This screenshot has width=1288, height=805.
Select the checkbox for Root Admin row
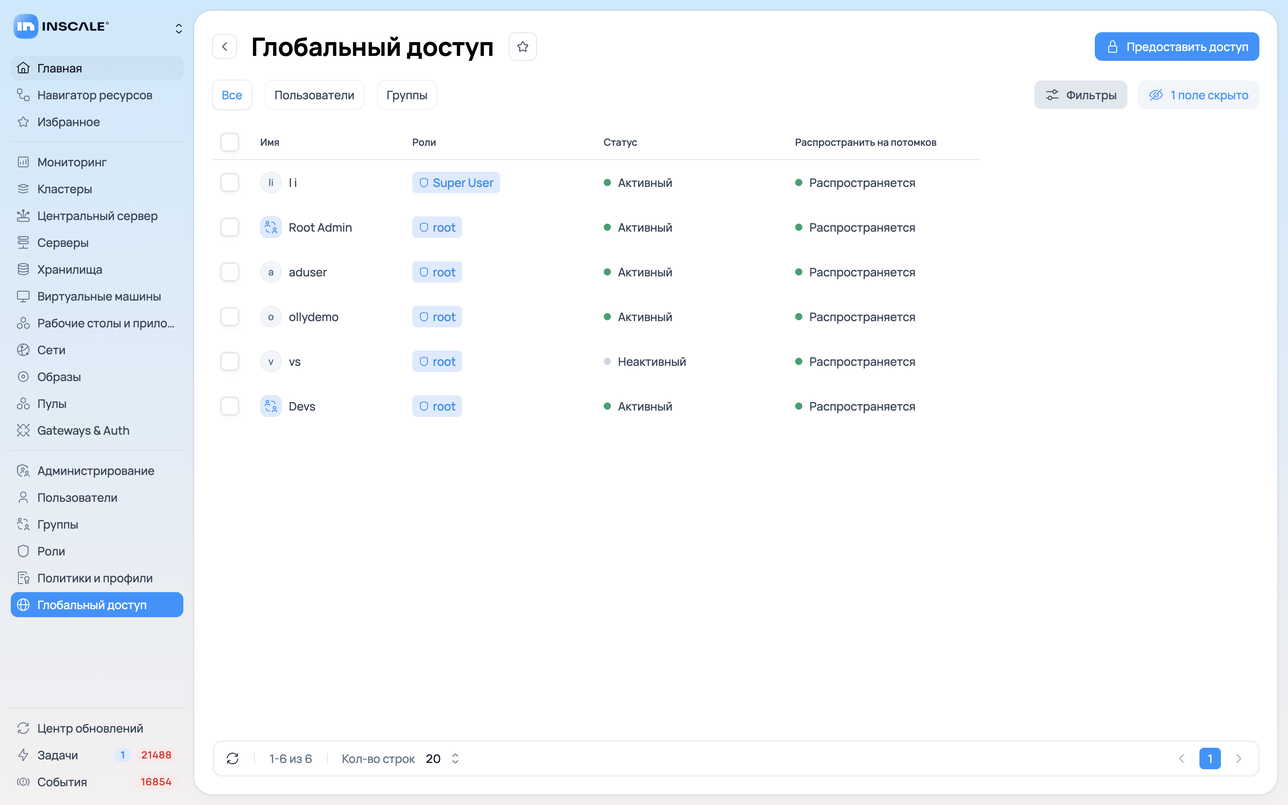[x=230, y=227]
